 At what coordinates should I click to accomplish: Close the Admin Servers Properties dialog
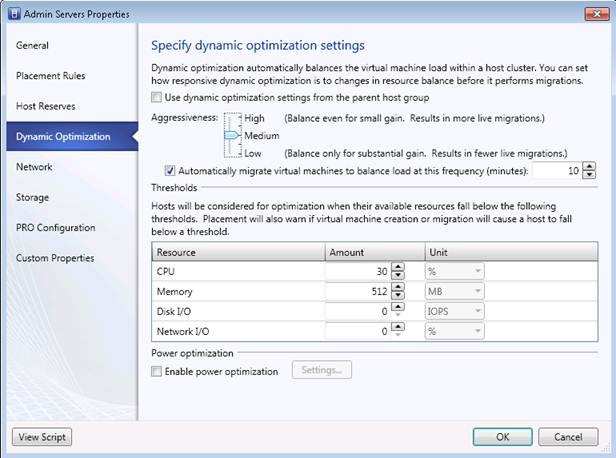[597, 14]
